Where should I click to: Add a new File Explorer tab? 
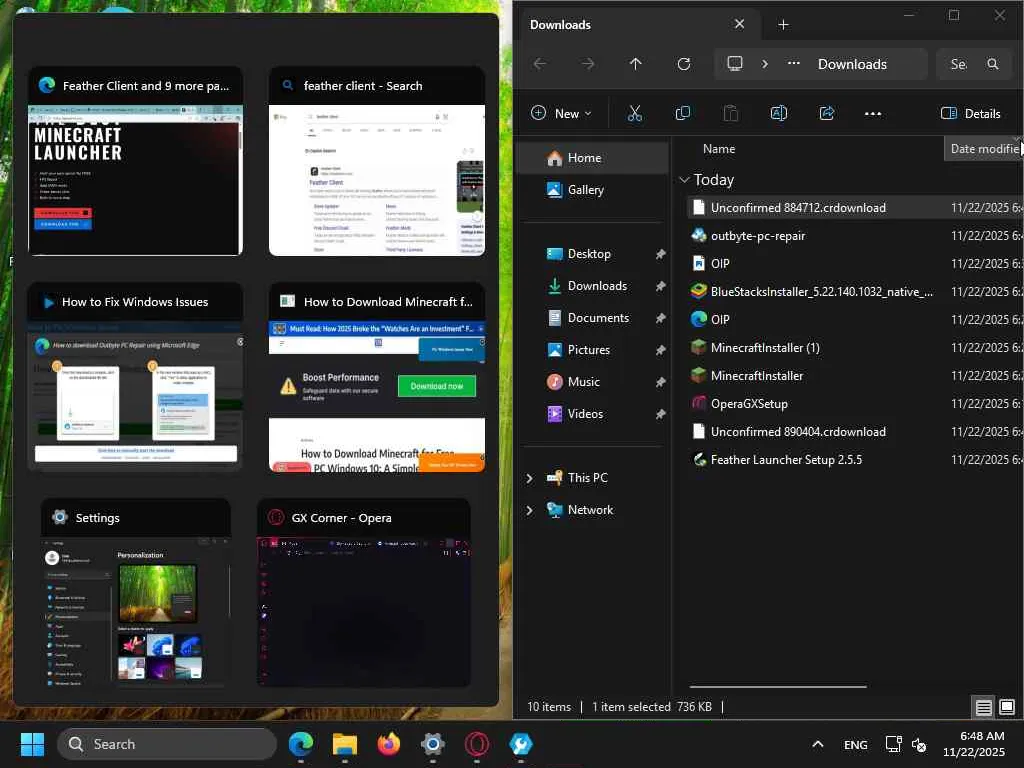783,25
